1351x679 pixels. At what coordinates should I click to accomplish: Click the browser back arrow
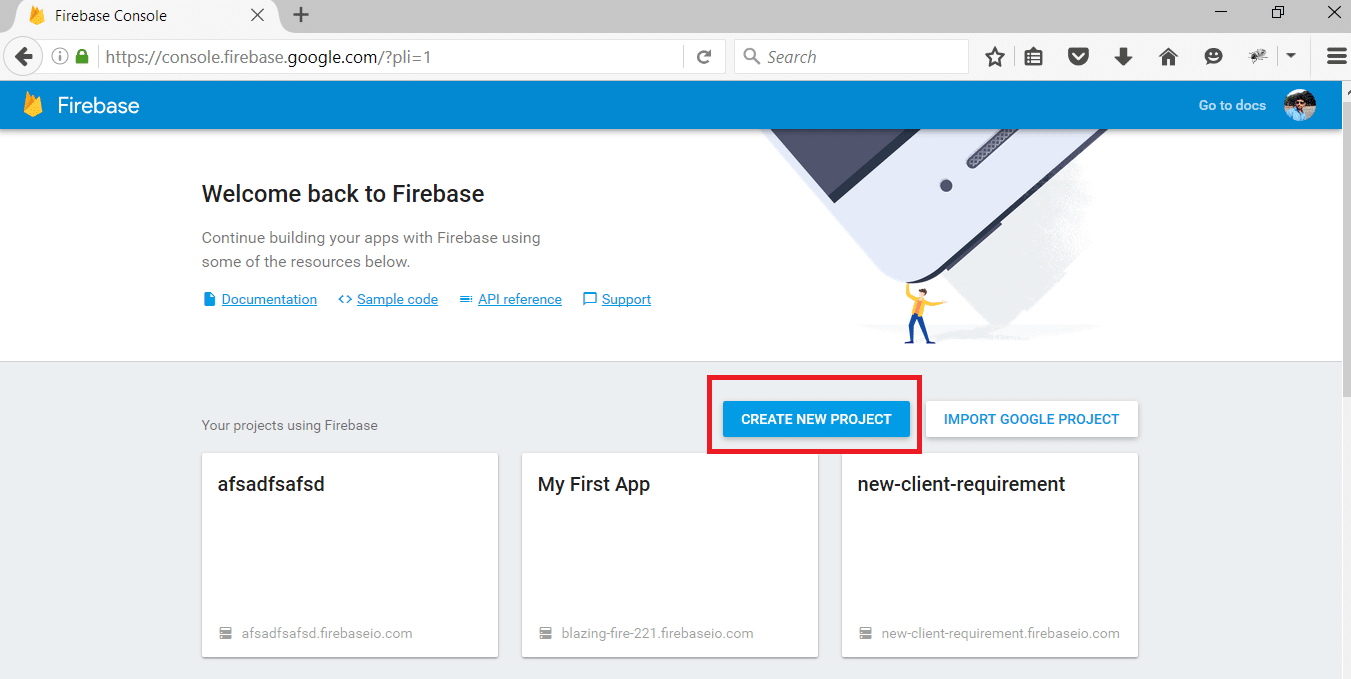point(24,57)
